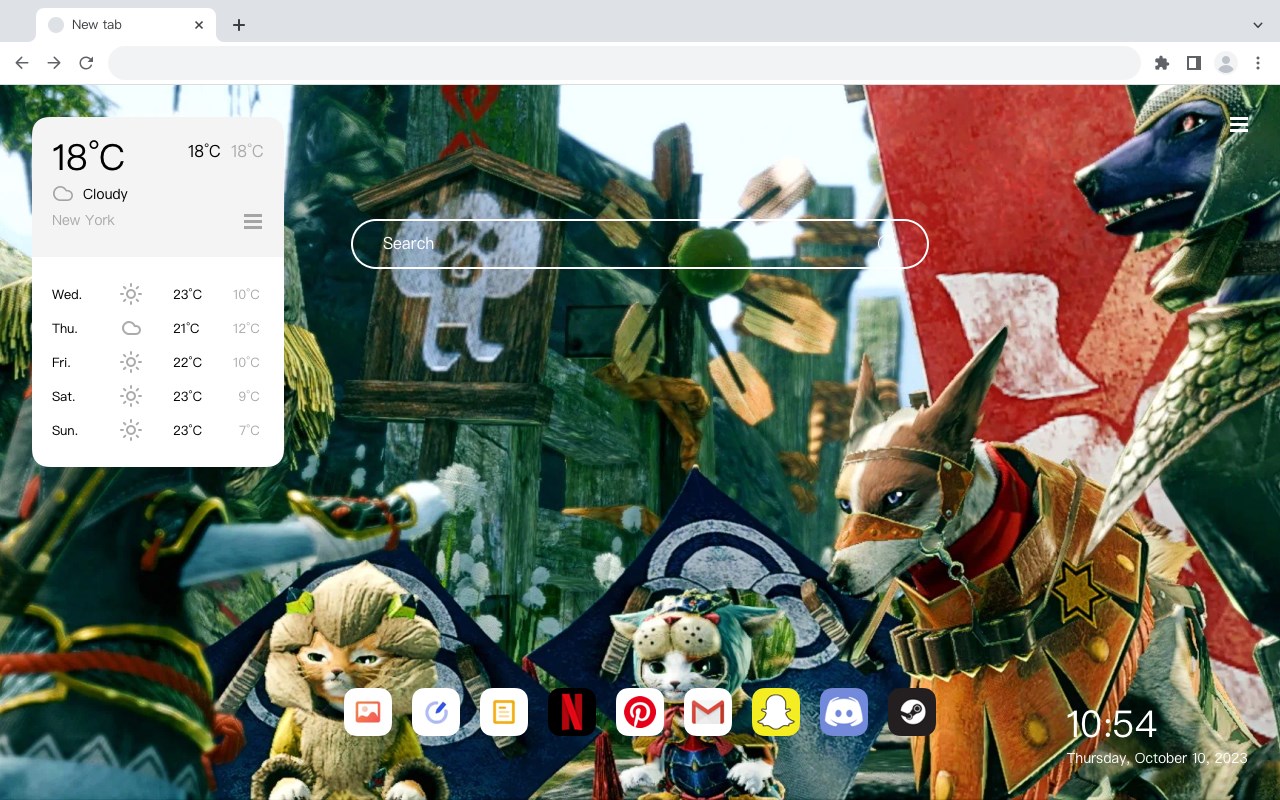Select the Thu. forecast row
This screenshot has height=800, width=1280.
coord(158,328)
